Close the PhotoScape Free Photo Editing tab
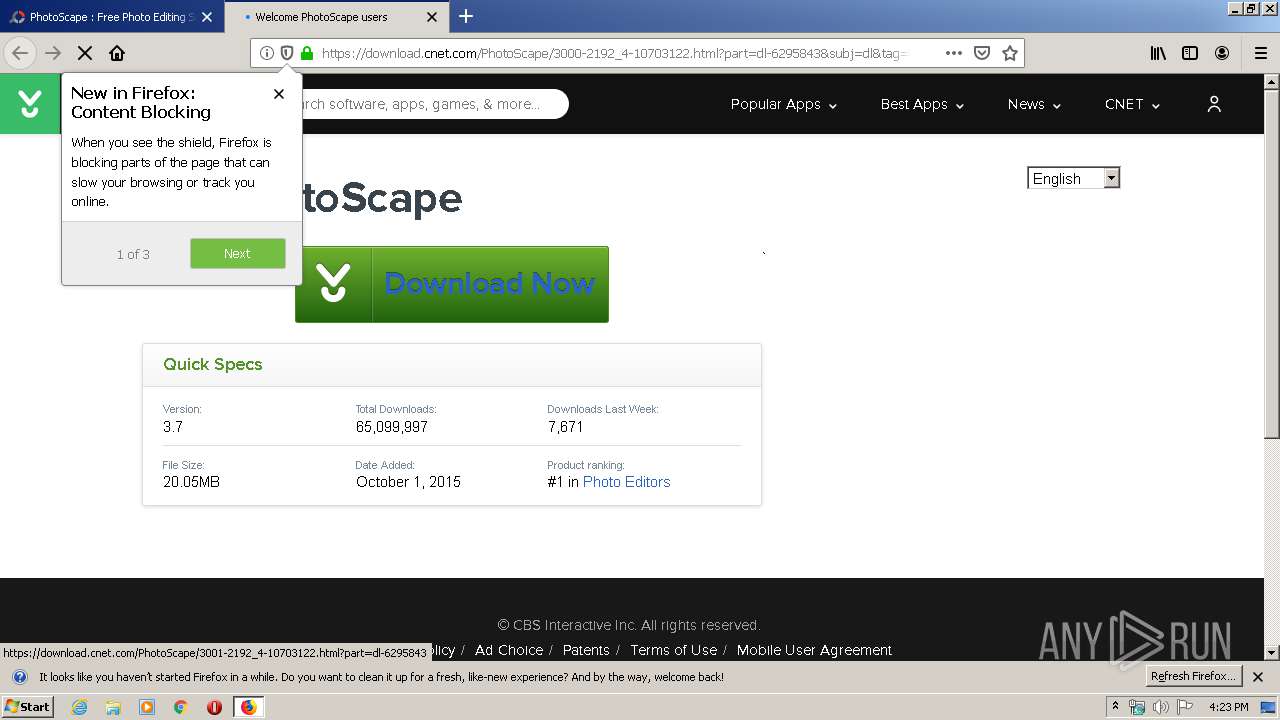 point(207,17)
